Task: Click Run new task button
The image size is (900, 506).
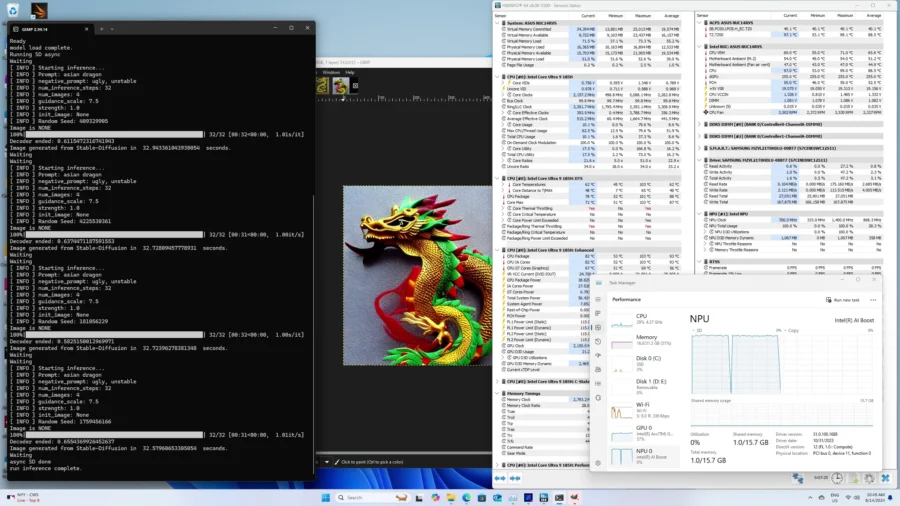Action: pos(843,299)
